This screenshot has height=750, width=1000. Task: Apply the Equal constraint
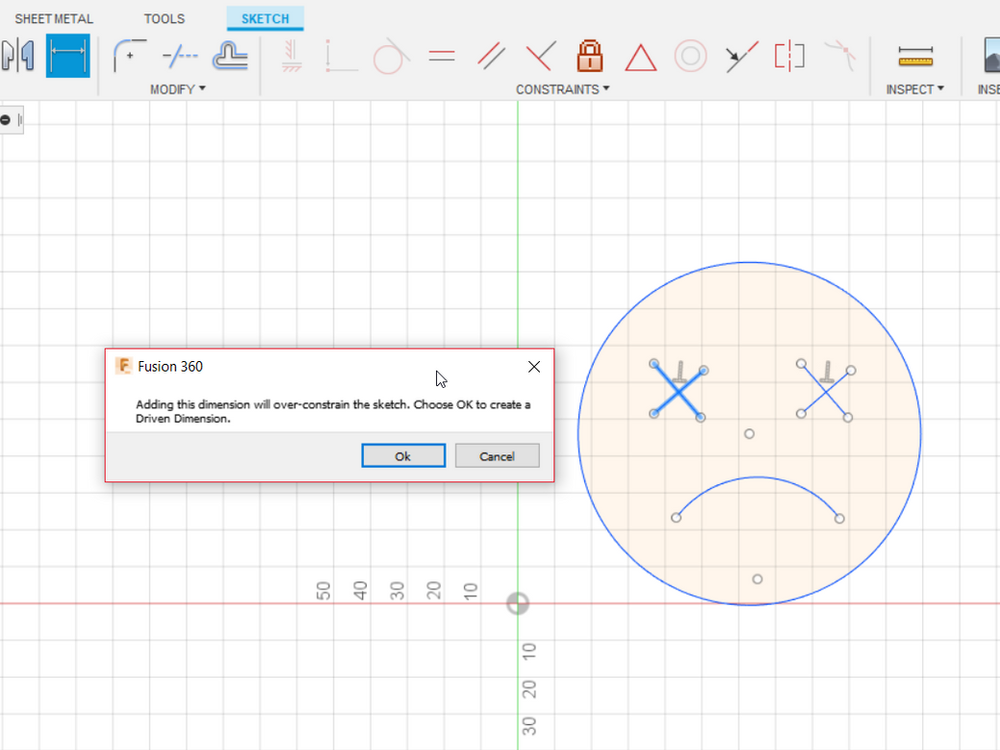pyautogui.click(x=441, y=56)
